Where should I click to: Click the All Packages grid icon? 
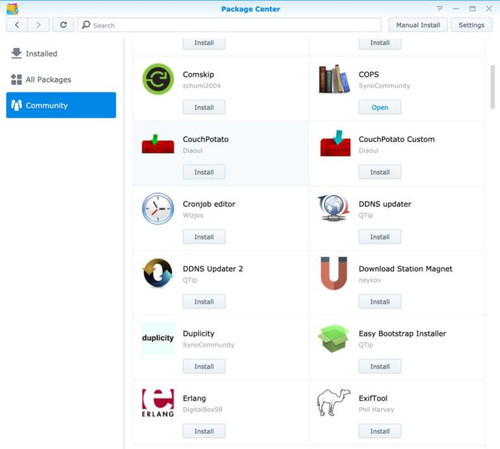[x=16, y=79]
